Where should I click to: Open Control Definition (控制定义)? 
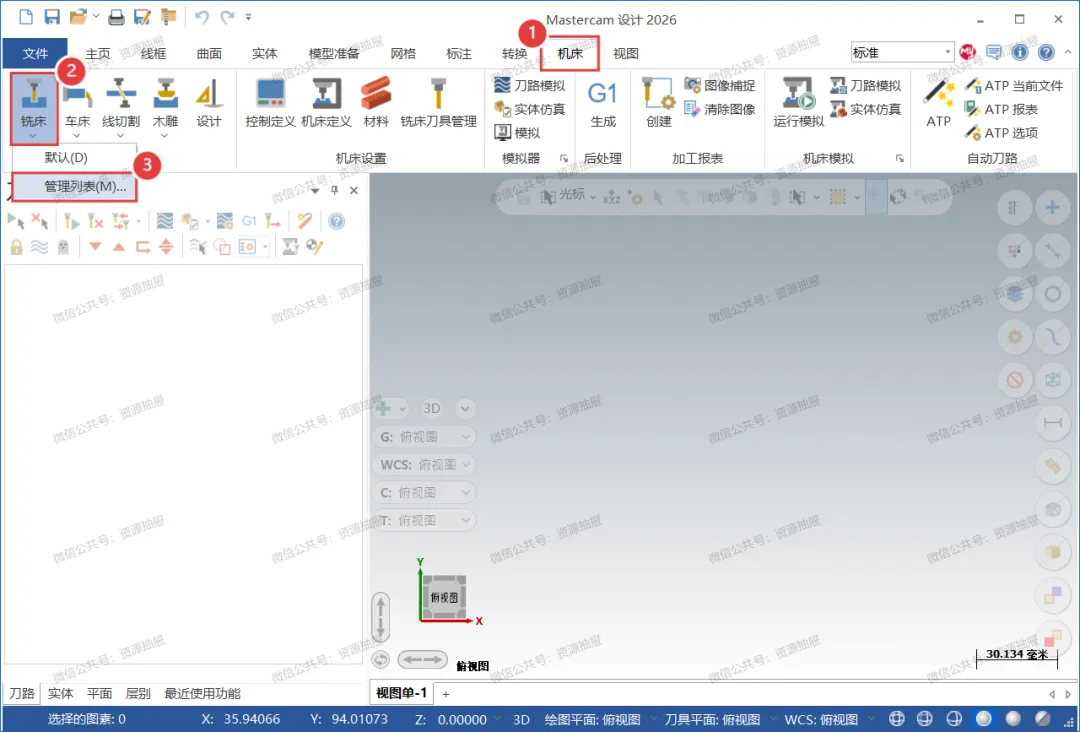pyautogui.click(x=270, y=103)
